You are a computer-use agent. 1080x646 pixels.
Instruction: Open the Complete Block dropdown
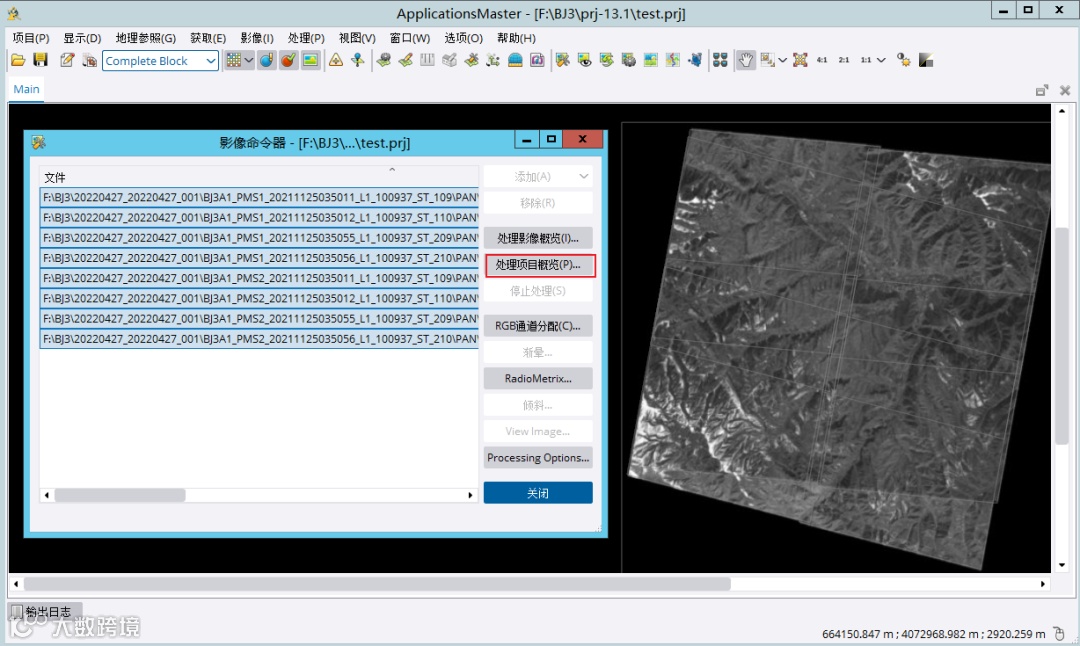pyautogui.click(x=160, y=61)
